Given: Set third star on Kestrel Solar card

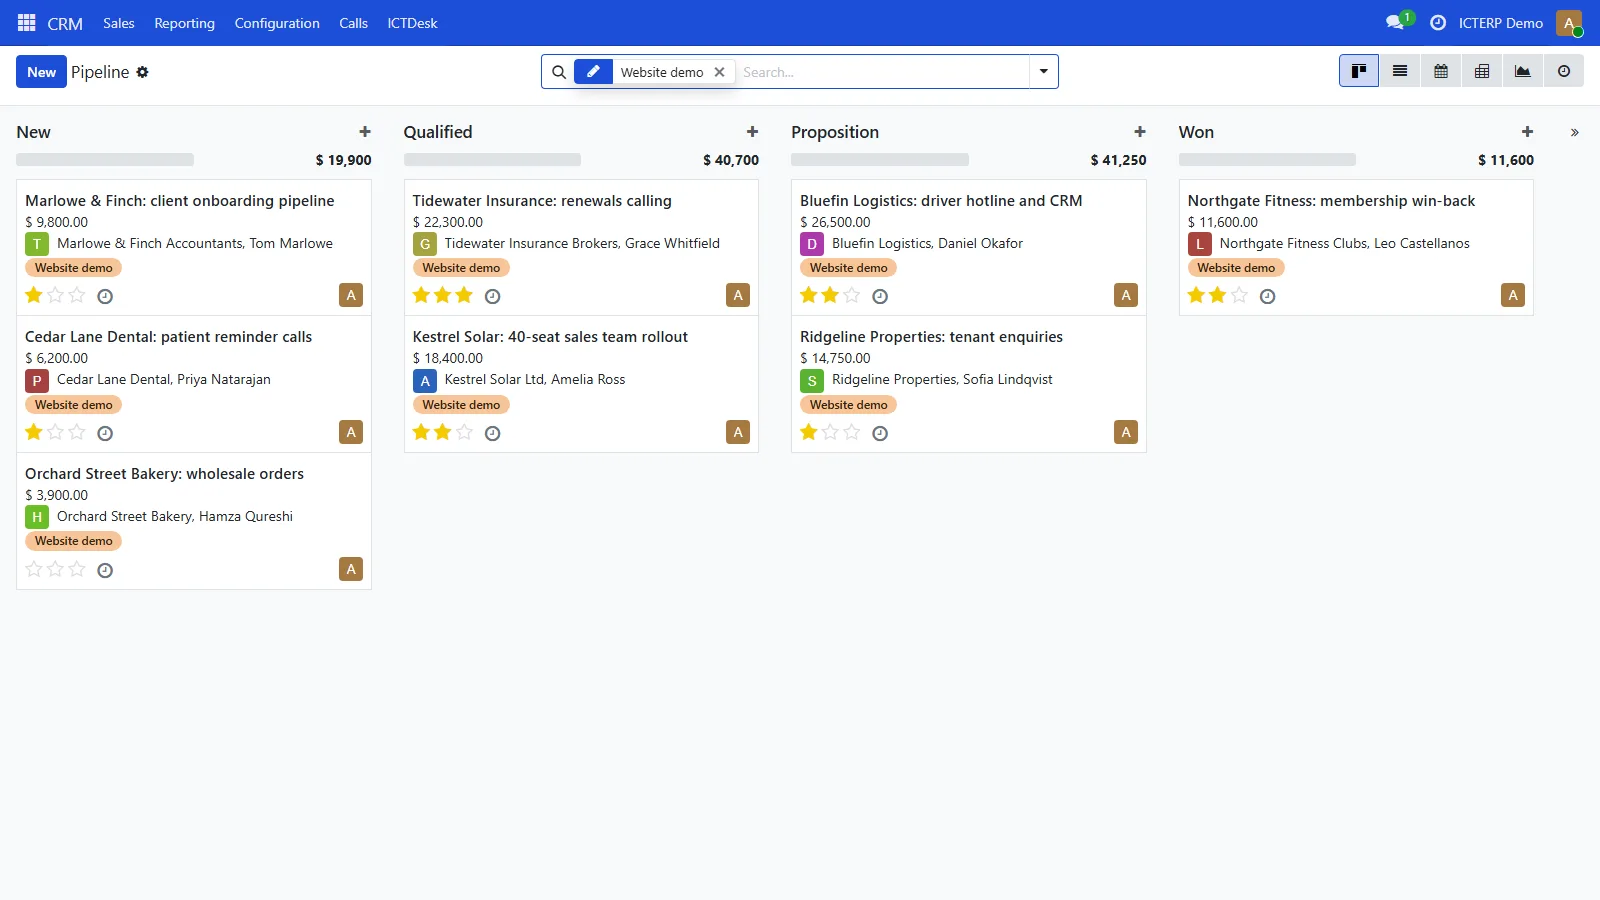Looking at the screenshot, I should click(464, 432).
